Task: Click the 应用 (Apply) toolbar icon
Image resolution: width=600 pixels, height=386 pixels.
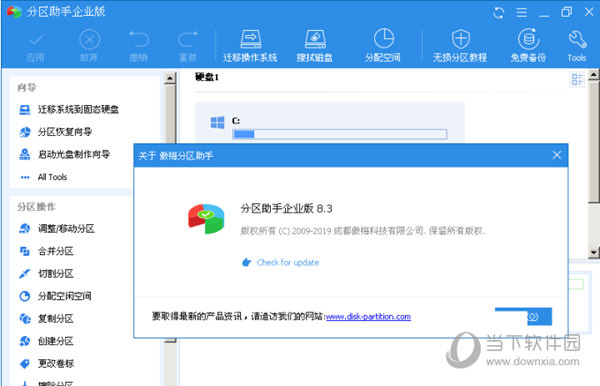Action: point(36,39)
